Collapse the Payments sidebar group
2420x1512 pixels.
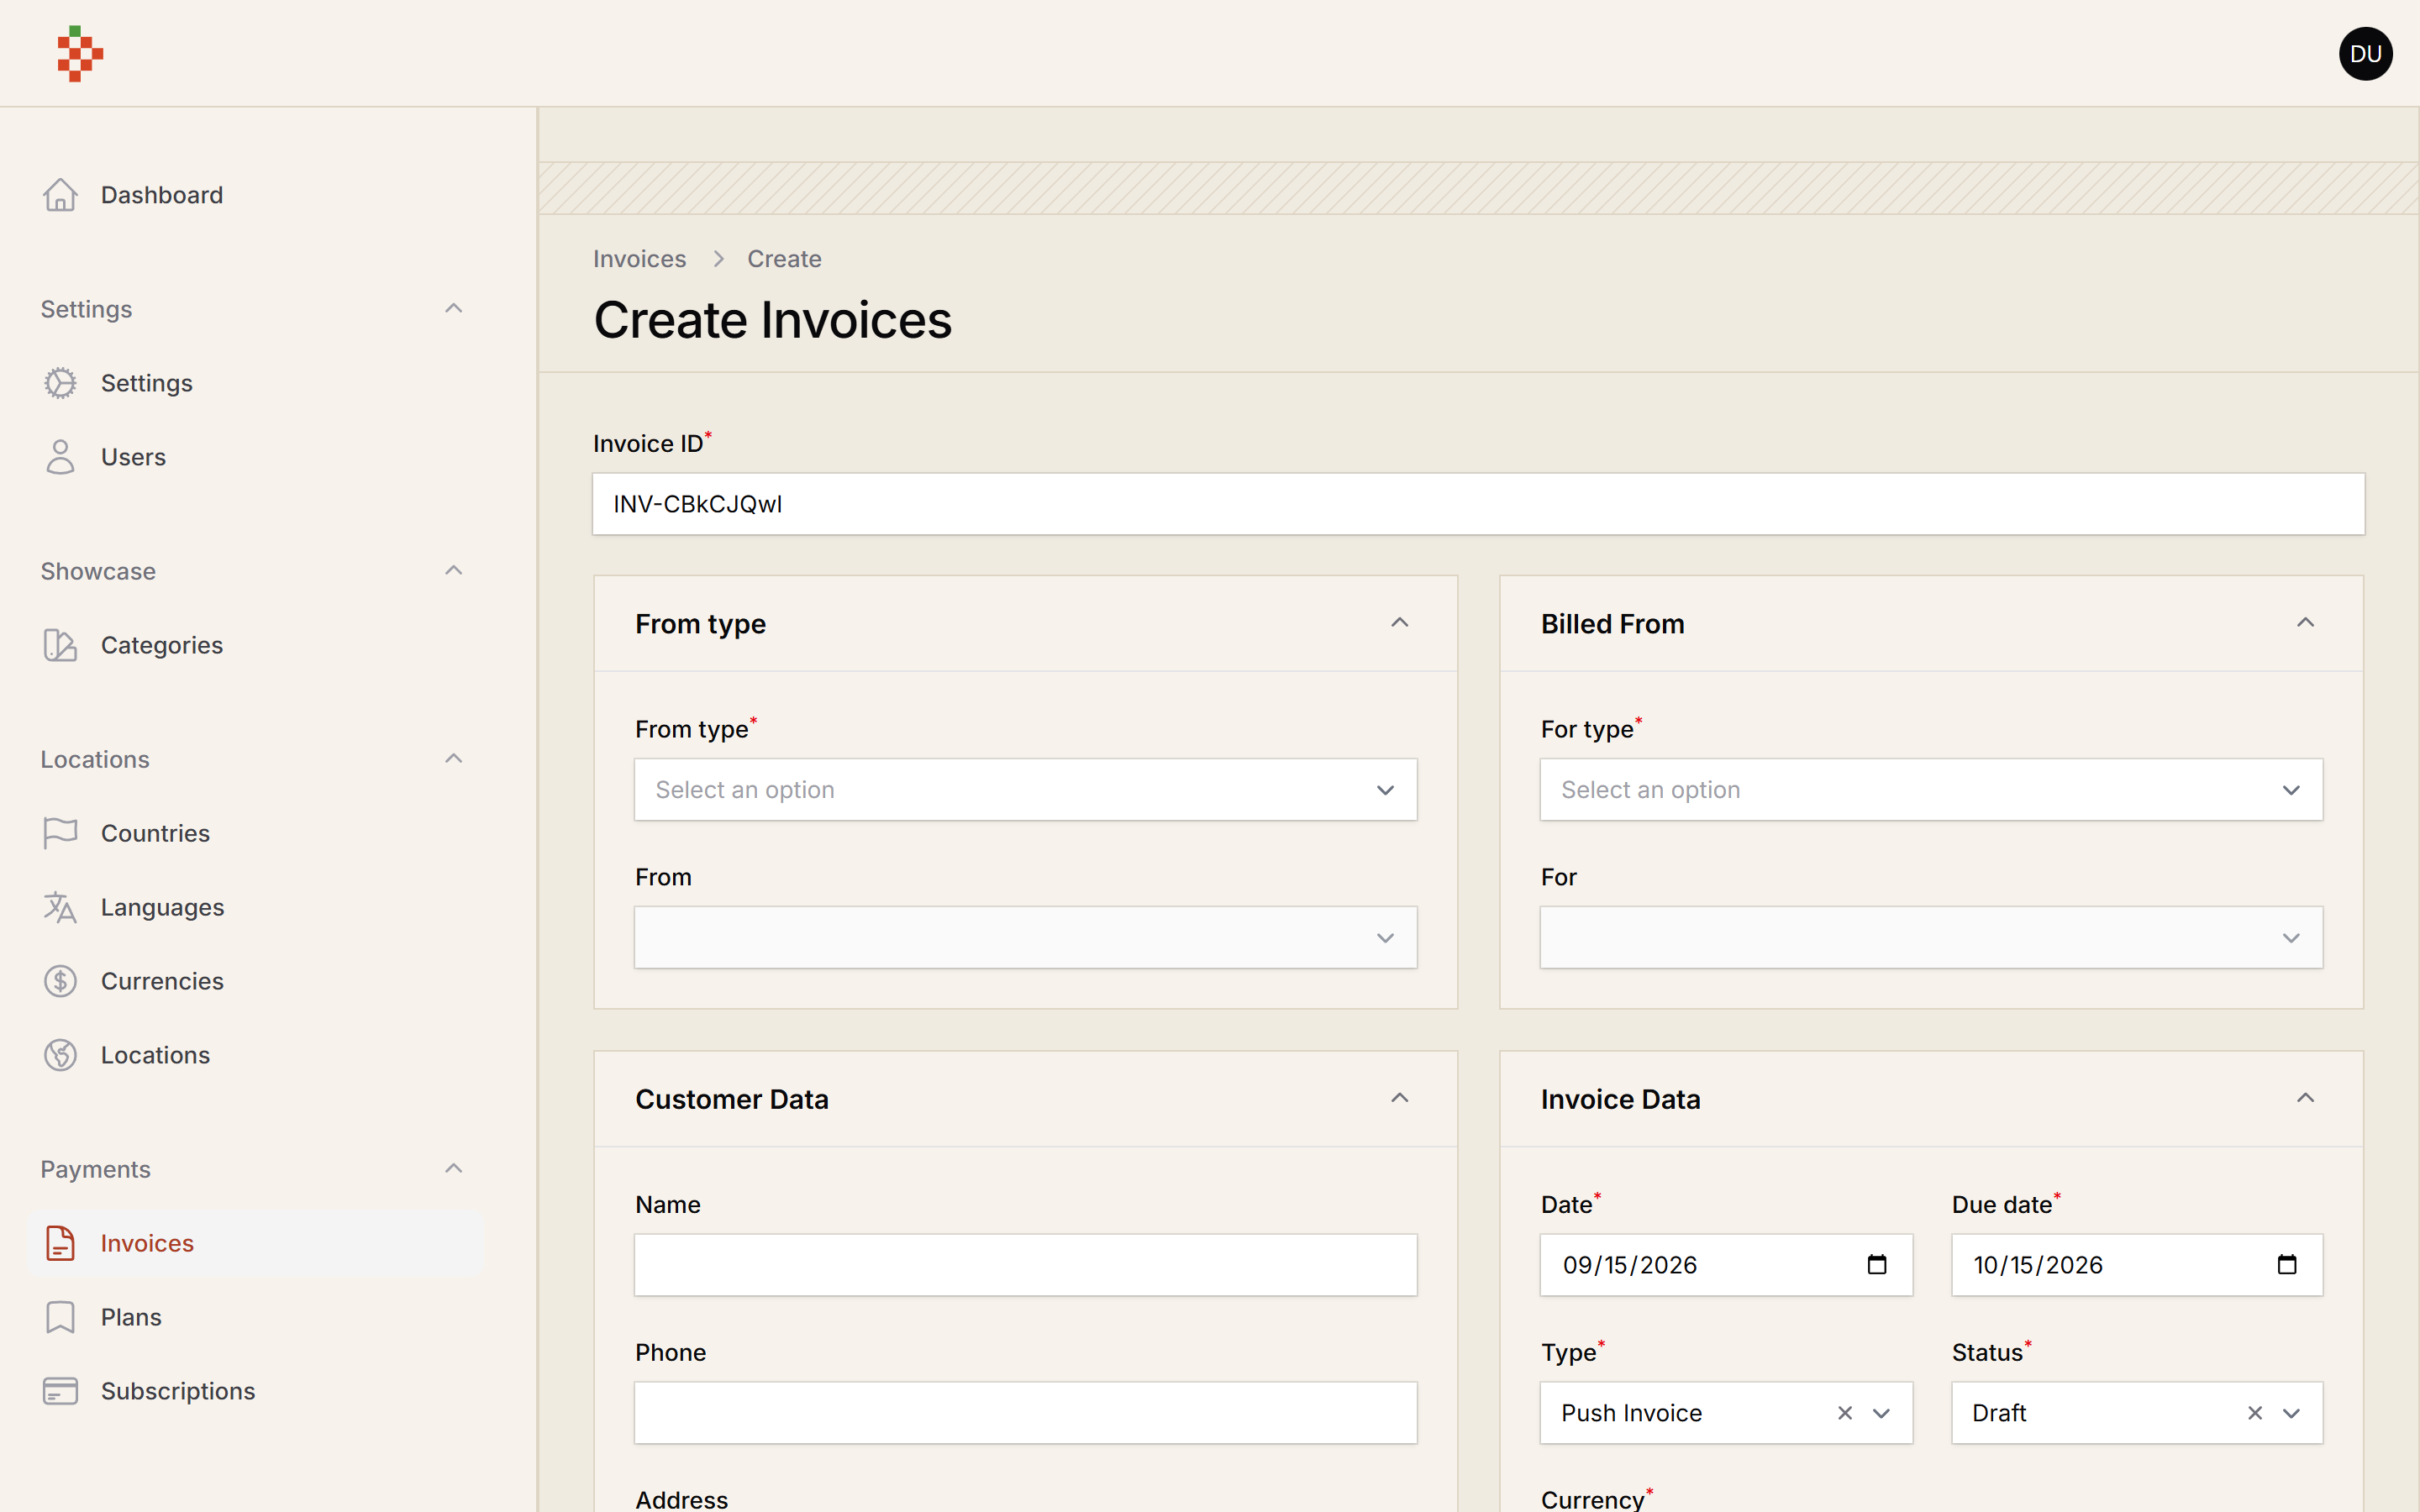(453, 1169)
